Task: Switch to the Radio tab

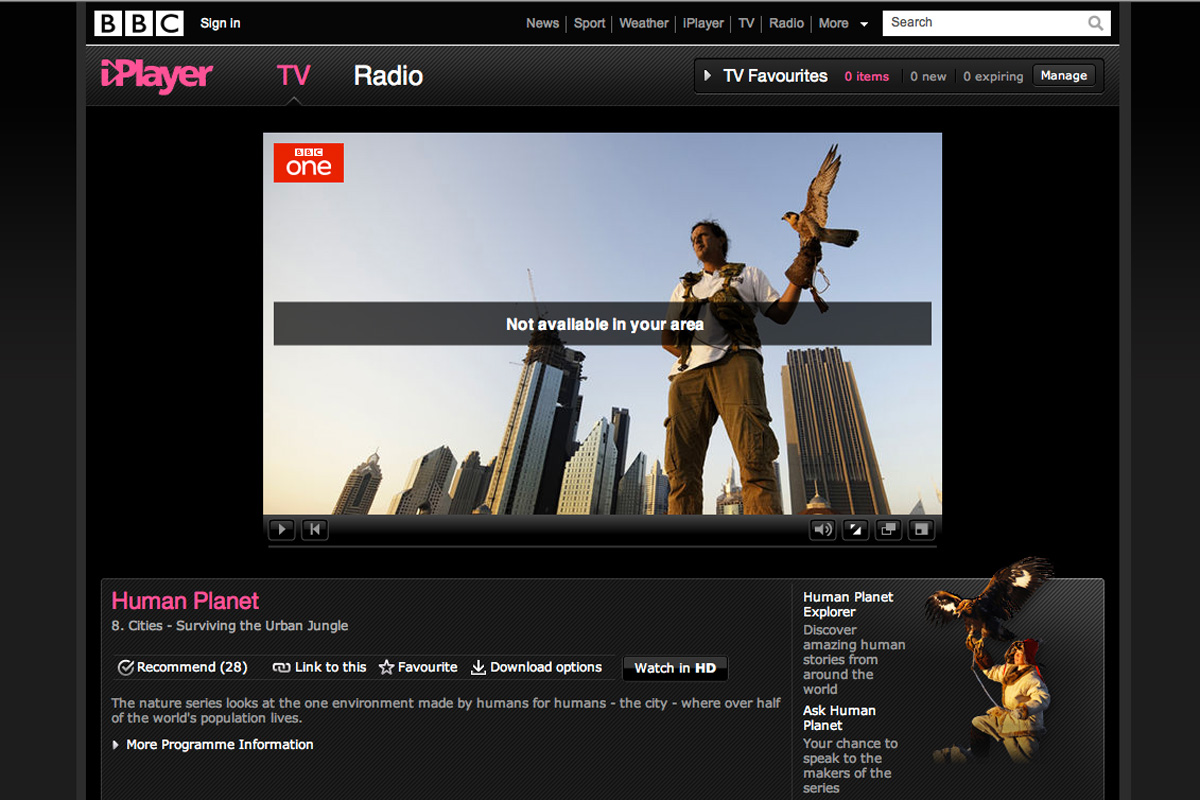Action: [388, 75]
